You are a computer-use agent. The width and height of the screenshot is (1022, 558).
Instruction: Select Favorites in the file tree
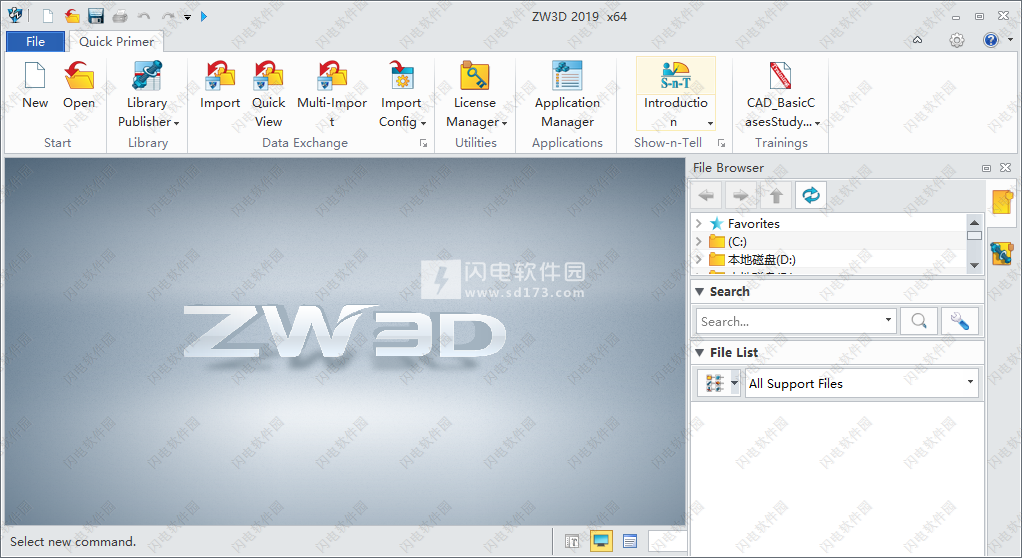pyautogui.click(x=753, y=223)
